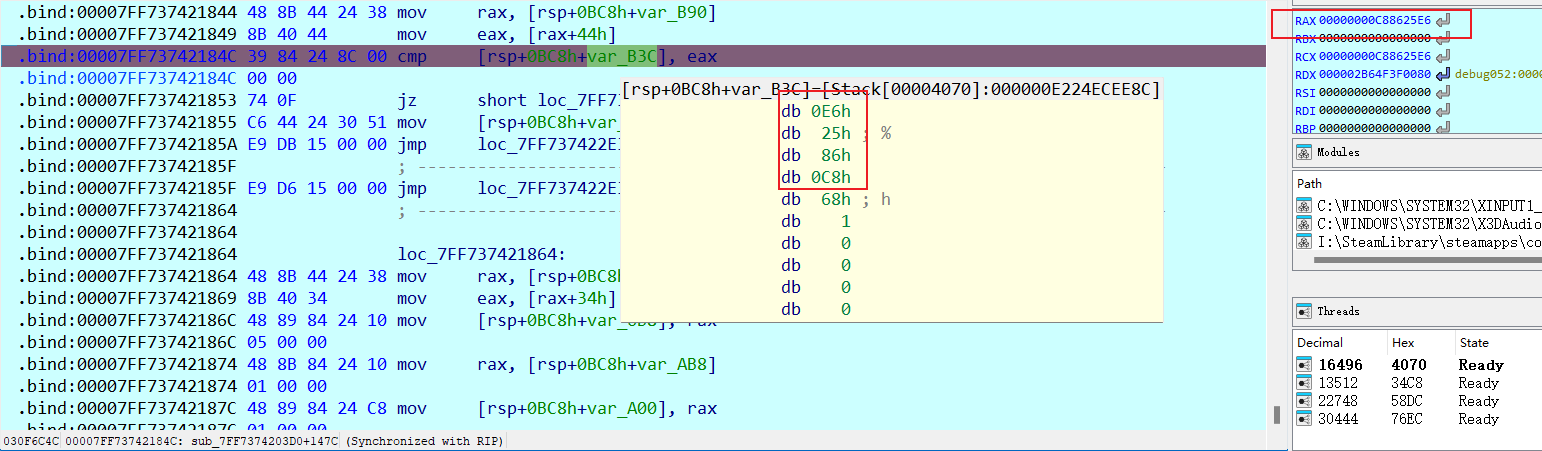This screenshot has height=451, width=1542.
Task: Click the Modules panel title icon
Action: coord(1304,152)
